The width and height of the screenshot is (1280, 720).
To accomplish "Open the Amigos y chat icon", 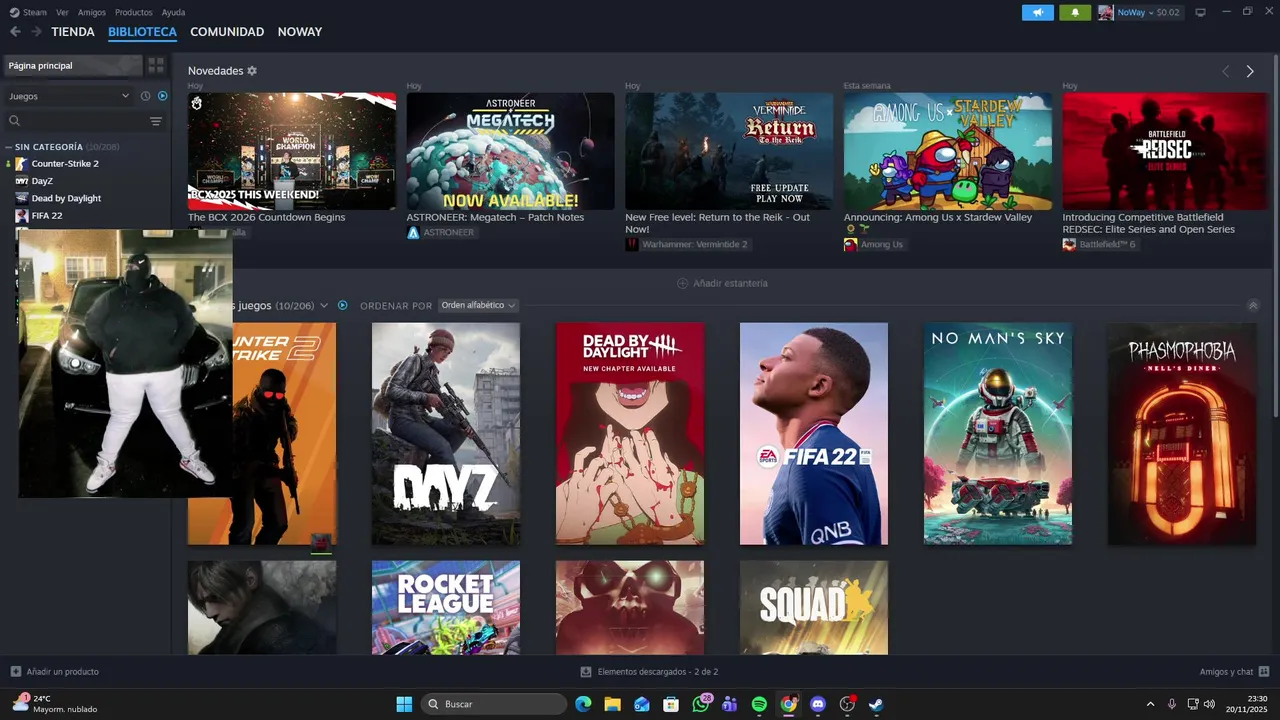I will [x=1264, y=672].
